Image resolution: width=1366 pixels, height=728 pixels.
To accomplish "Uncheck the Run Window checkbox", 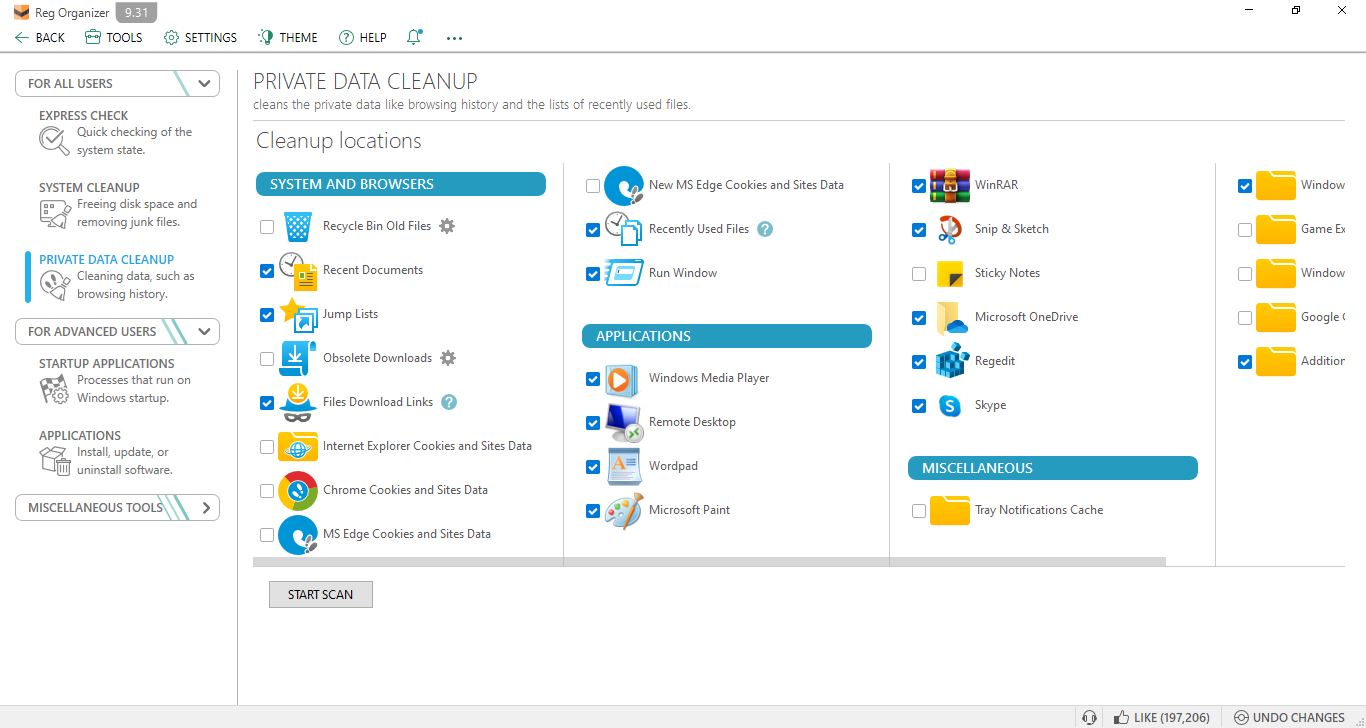I will pyautogui.click(x=593, y=274).
